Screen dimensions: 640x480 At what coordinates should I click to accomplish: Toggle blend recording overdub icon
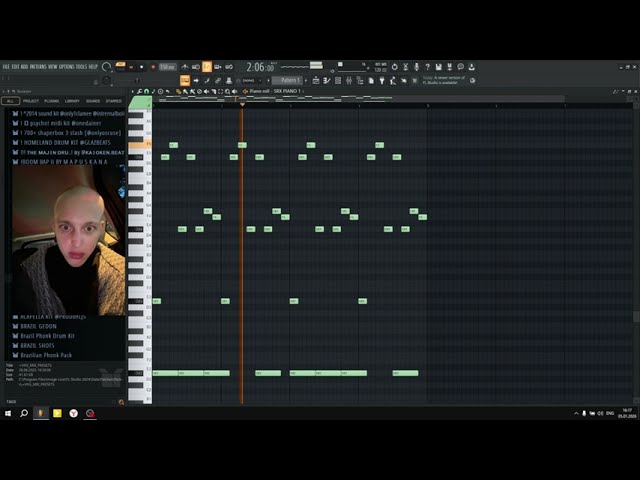pos(218,67)
